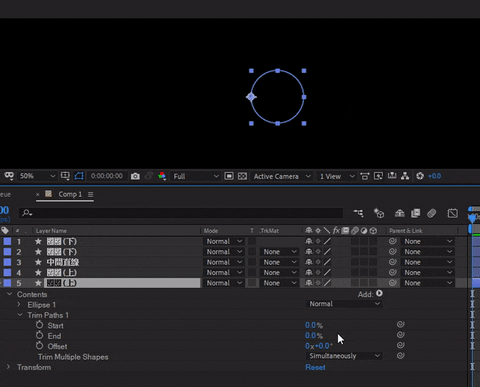Open Composition Flowchart icon in viewer bar

pos(405,176)
